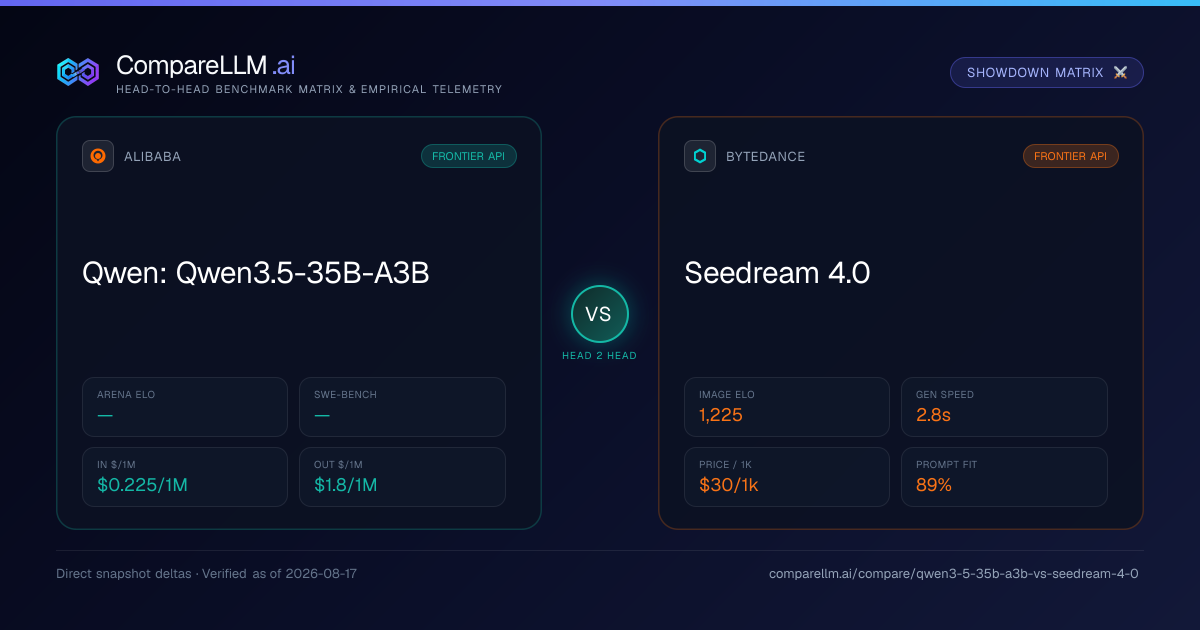Click the Price / 1K $30/1k tile

click(x=787, y=477)
